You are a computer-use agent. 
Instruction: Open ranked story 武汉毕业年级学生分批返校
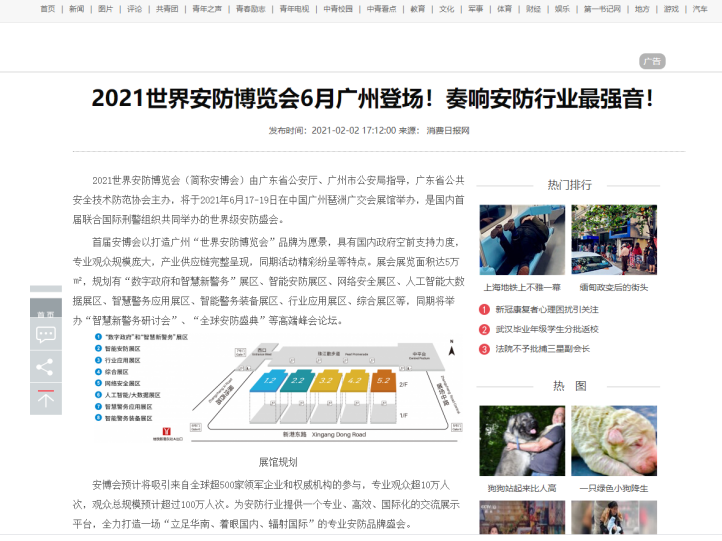point(547,329)
